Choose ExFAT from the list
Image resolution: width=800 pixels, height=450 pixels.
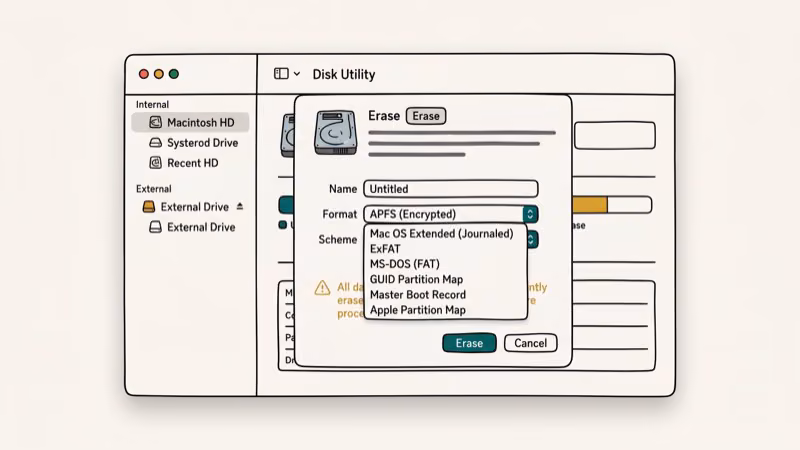point(385,249)
